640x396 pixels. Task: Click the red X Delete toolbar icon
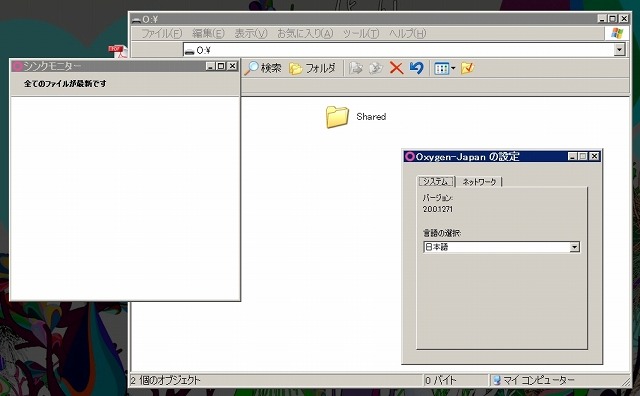tap(396, 68)
